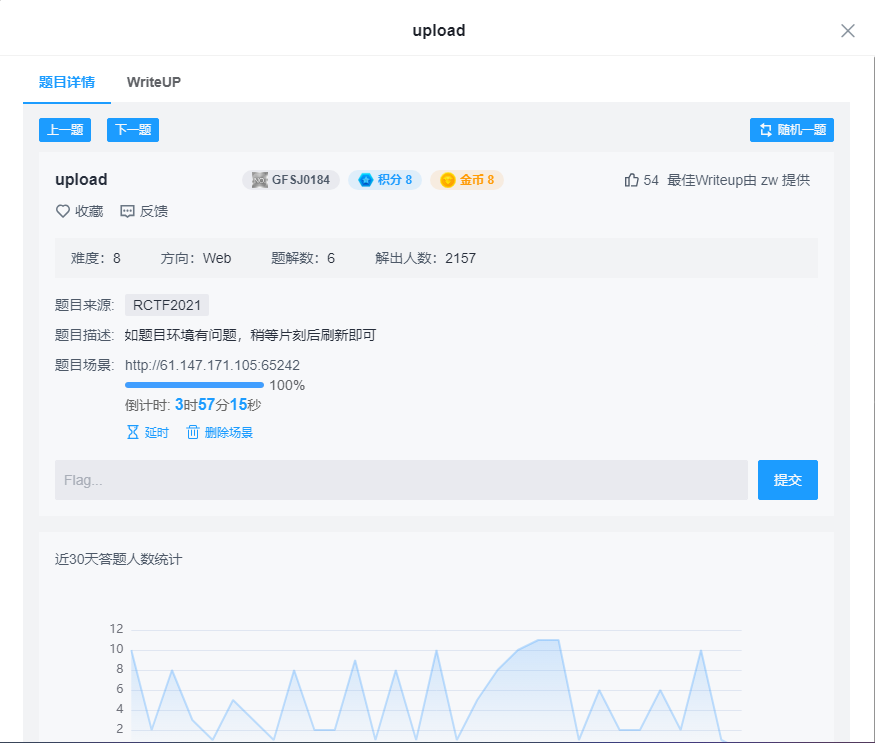Like the challenge with thumbs-up icon
Screen dimensions: 875x743
pos(631,180)
